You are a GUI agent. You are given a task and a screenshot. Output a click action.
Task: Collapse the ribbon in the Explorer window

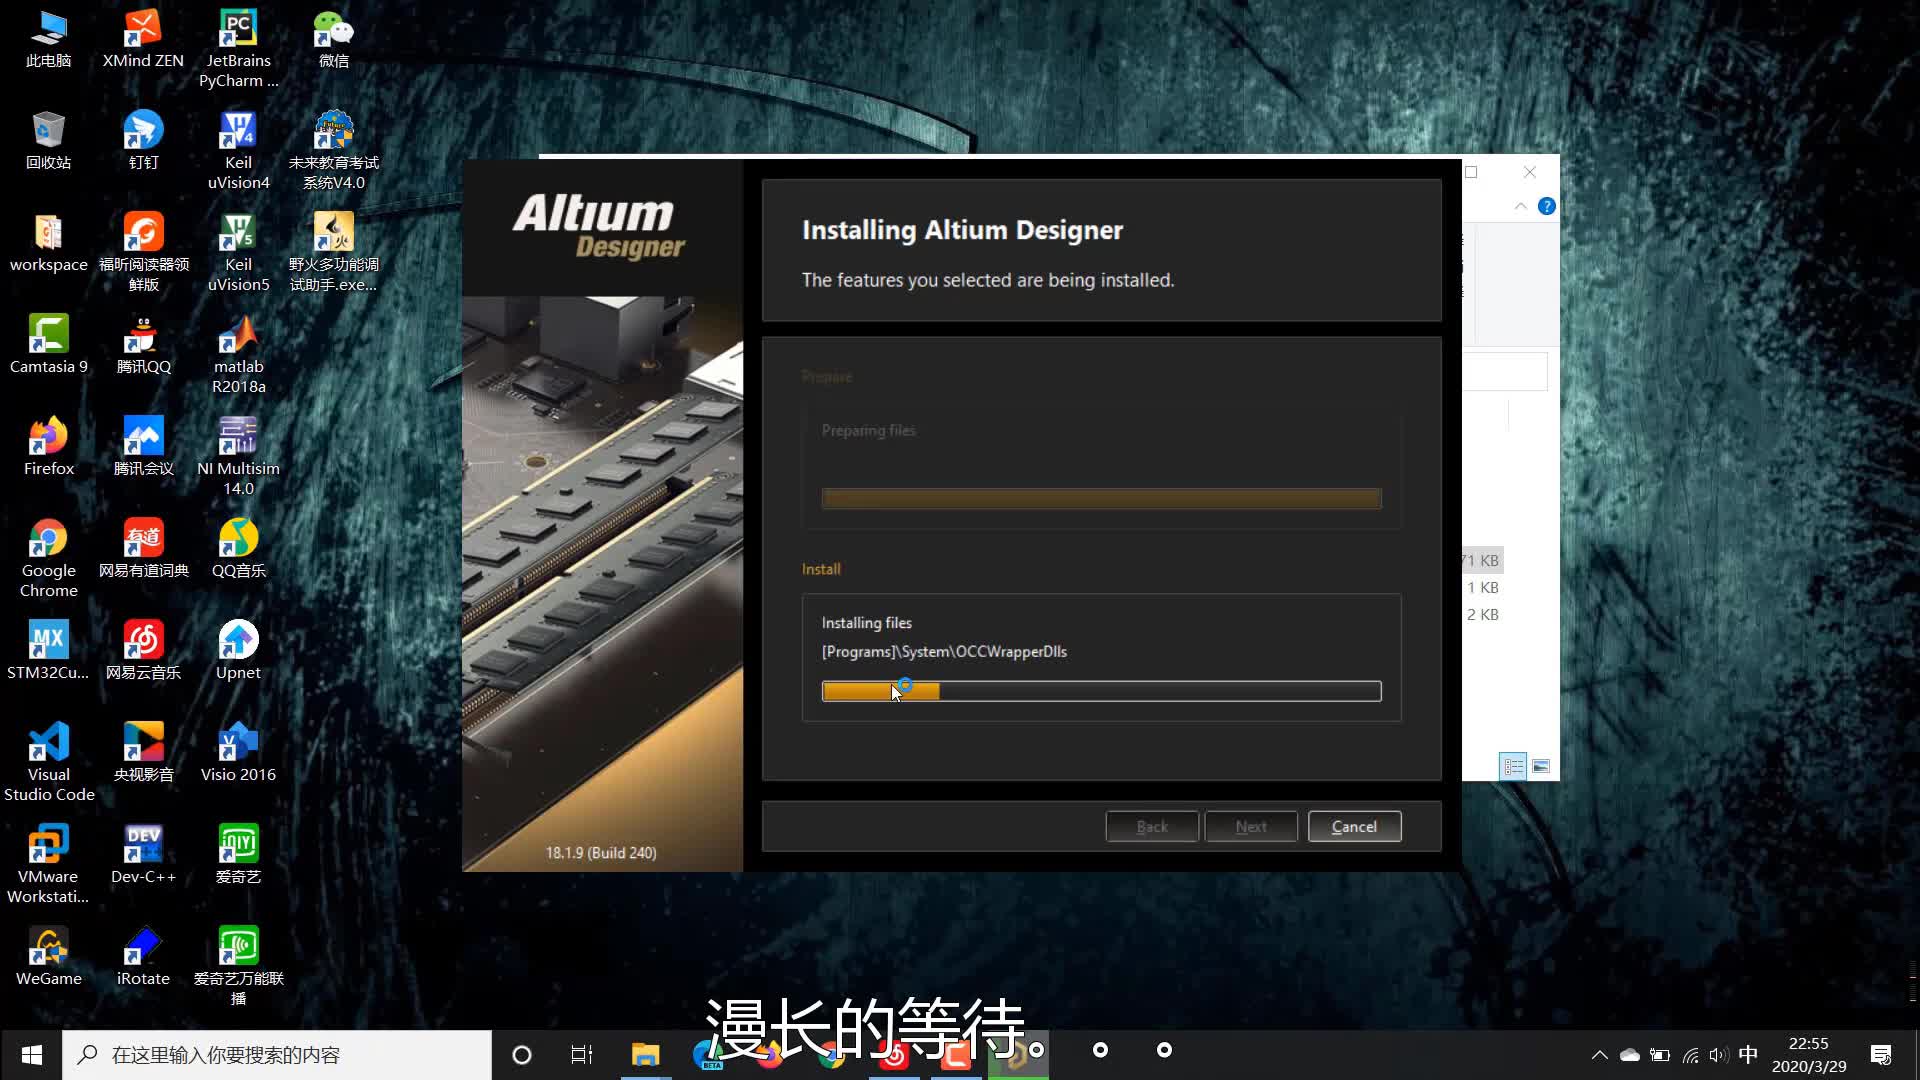pyautogui.click(x=1520, y=206)
